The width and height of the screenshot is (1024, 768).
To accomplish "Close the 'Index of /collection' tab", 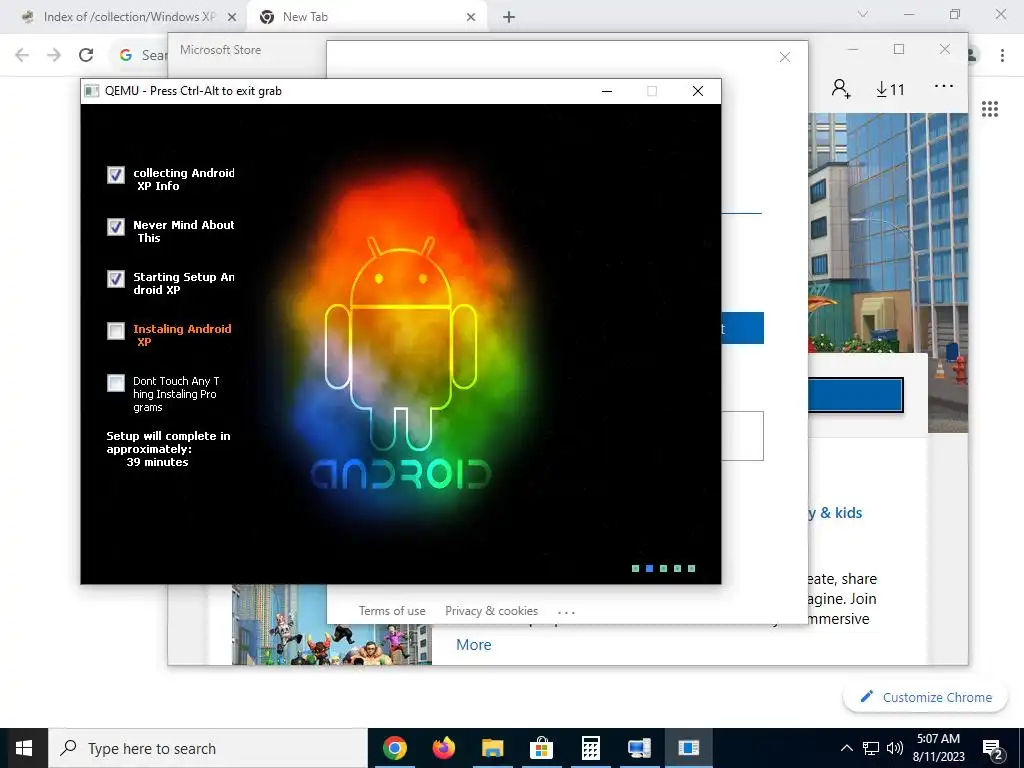I will pyautogui.click(x=231, y=18).
